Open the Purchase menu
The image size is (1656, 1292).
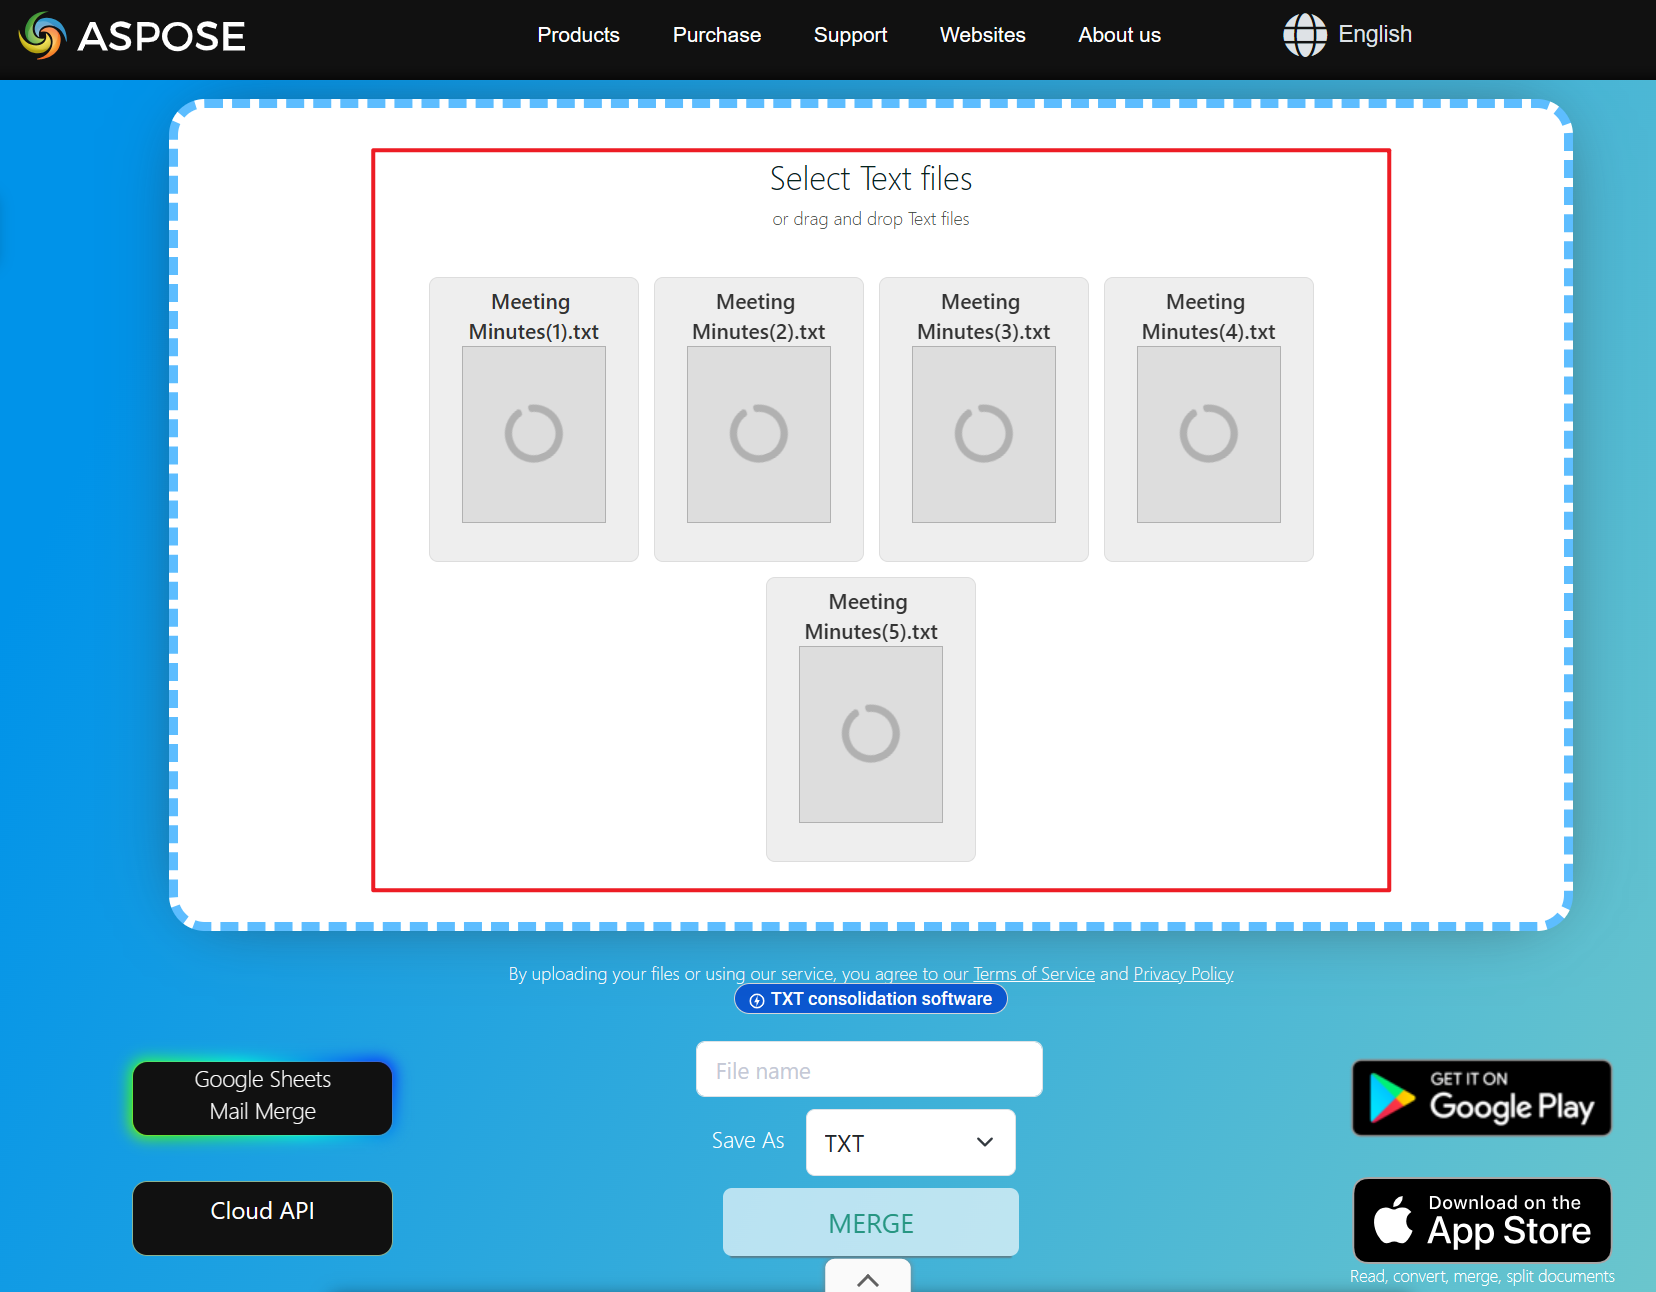coord(717,35)
